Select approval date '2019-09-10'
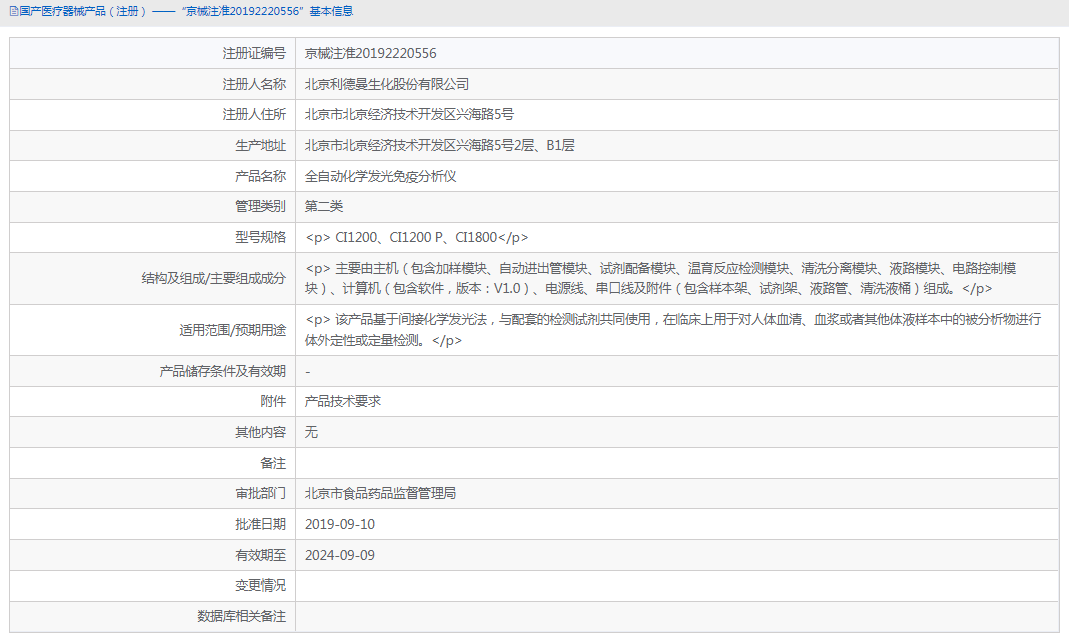Screen dimensions: 1069x641 pos(340,524)
